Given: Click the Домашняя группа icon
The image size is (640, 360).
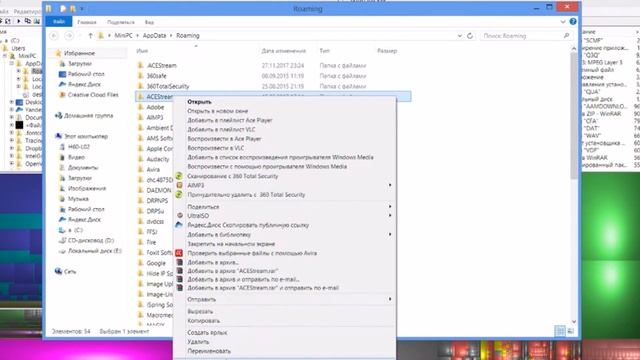Looking at the screenshot, I should (x=58, y=116).
